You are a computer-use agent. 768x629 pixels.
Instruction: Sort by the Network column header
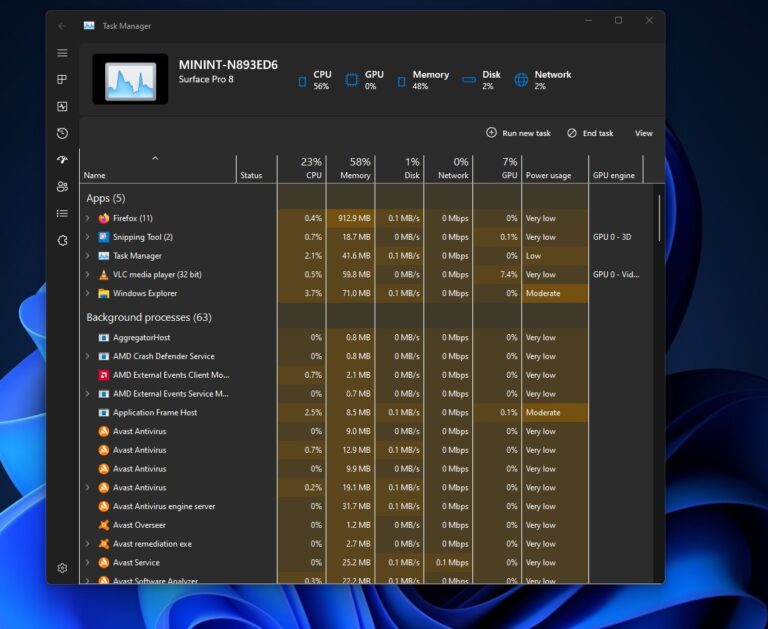pos(449,169)
